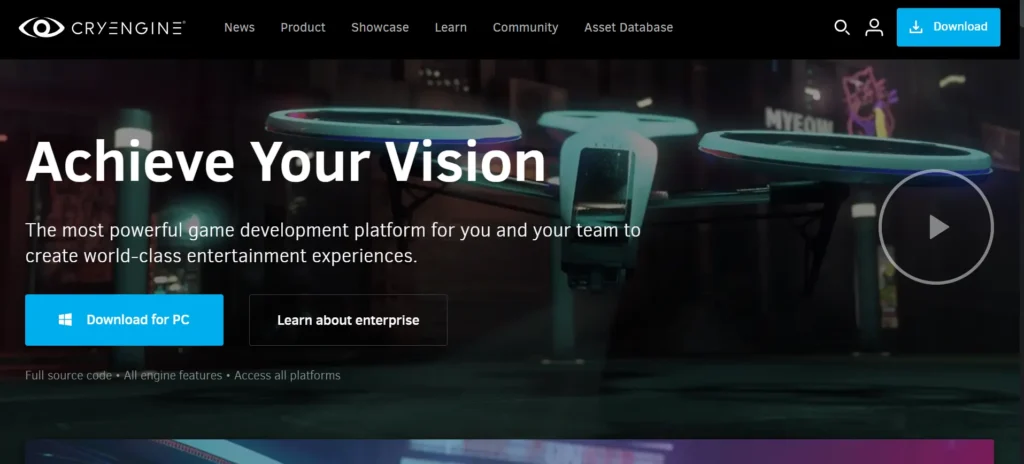The height and width of the screenshot is (464, 1024).
Task: Open the search magnifier icon
Action: pyautogui.click(x=842, y=27)
